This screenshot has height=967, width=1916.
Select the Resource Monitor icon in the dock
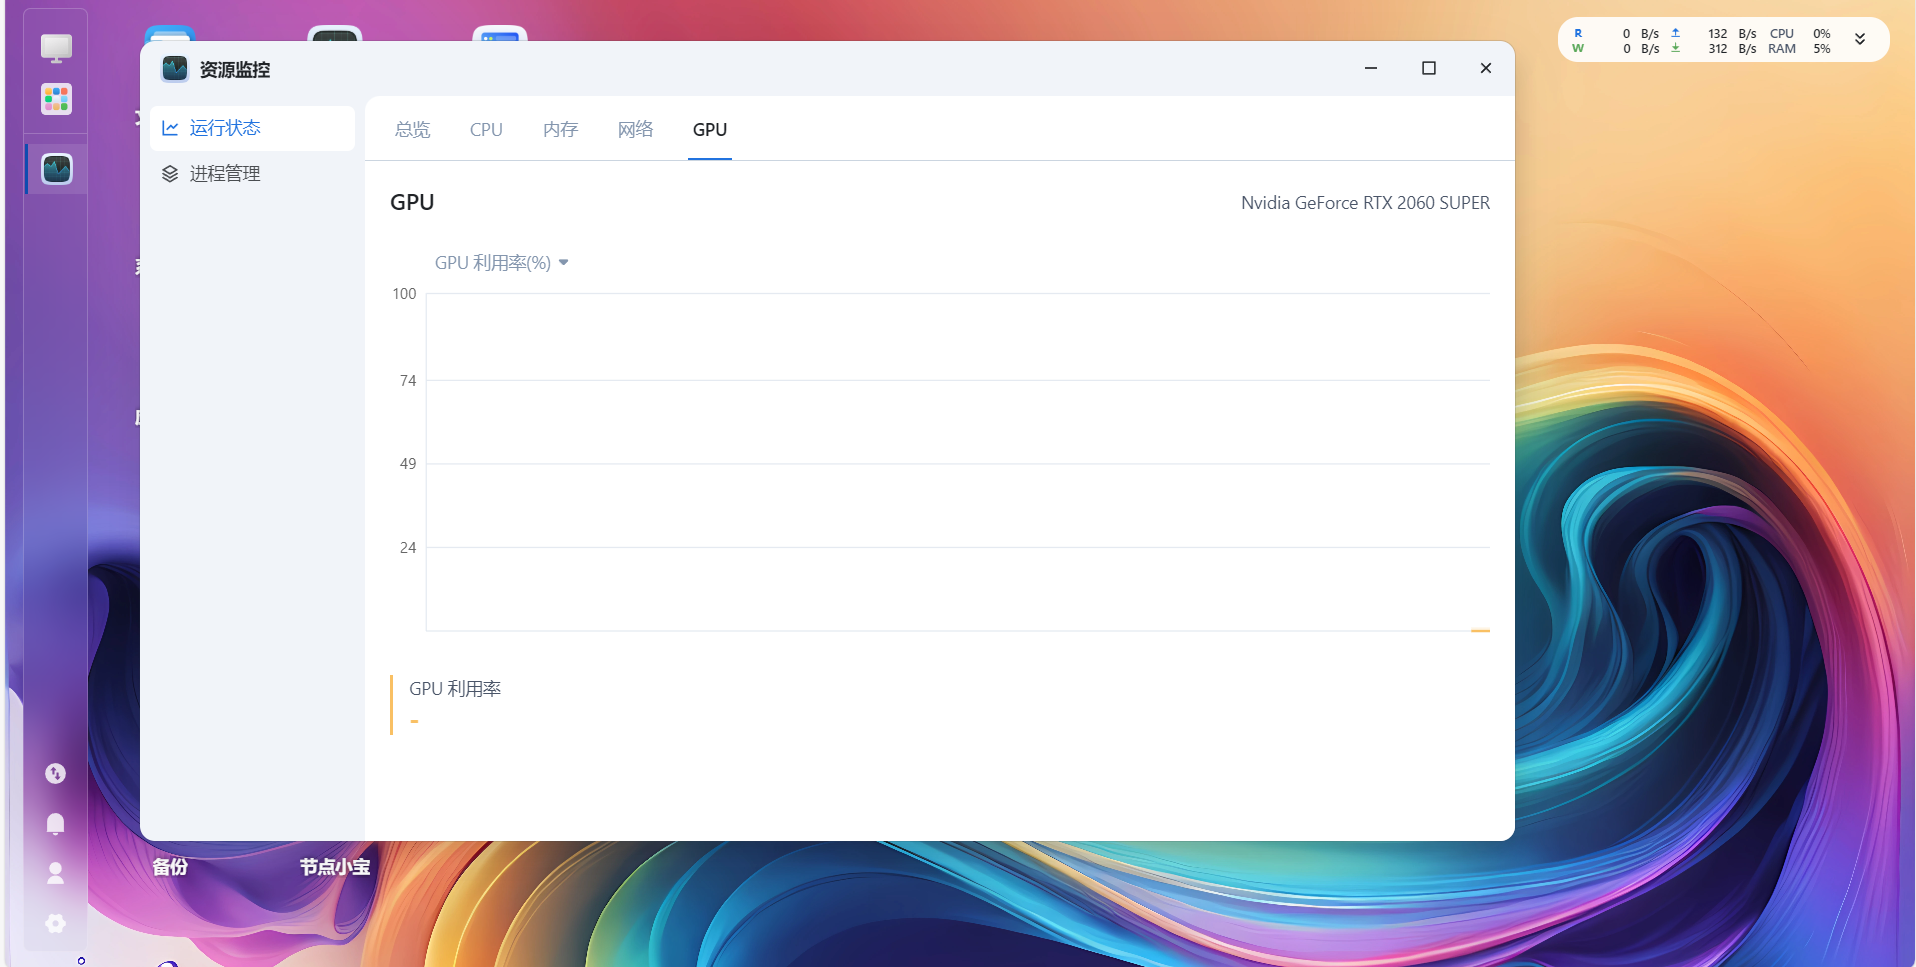[57, 169]
